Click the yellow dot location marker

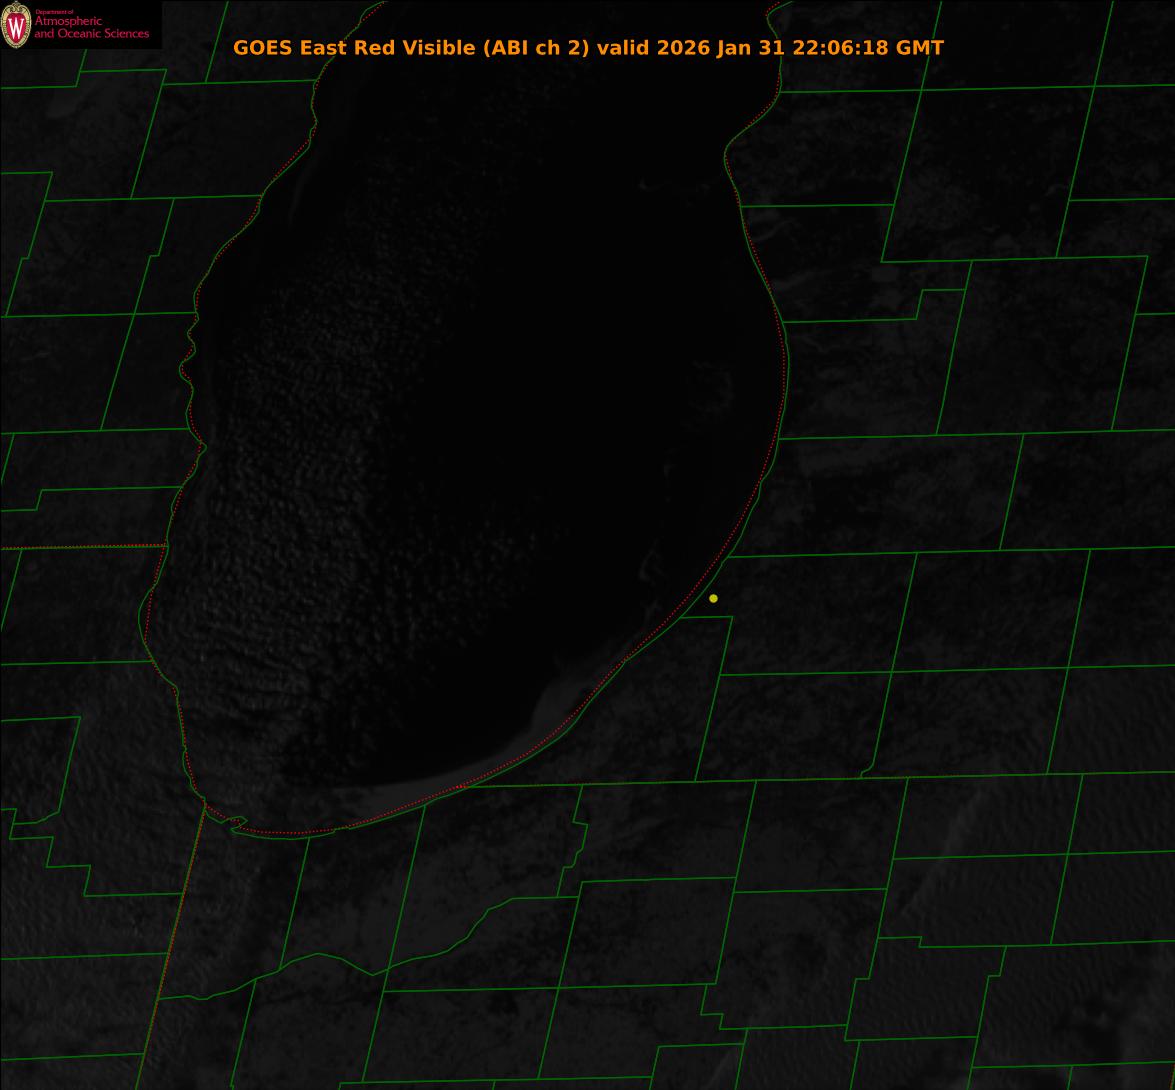713,599
